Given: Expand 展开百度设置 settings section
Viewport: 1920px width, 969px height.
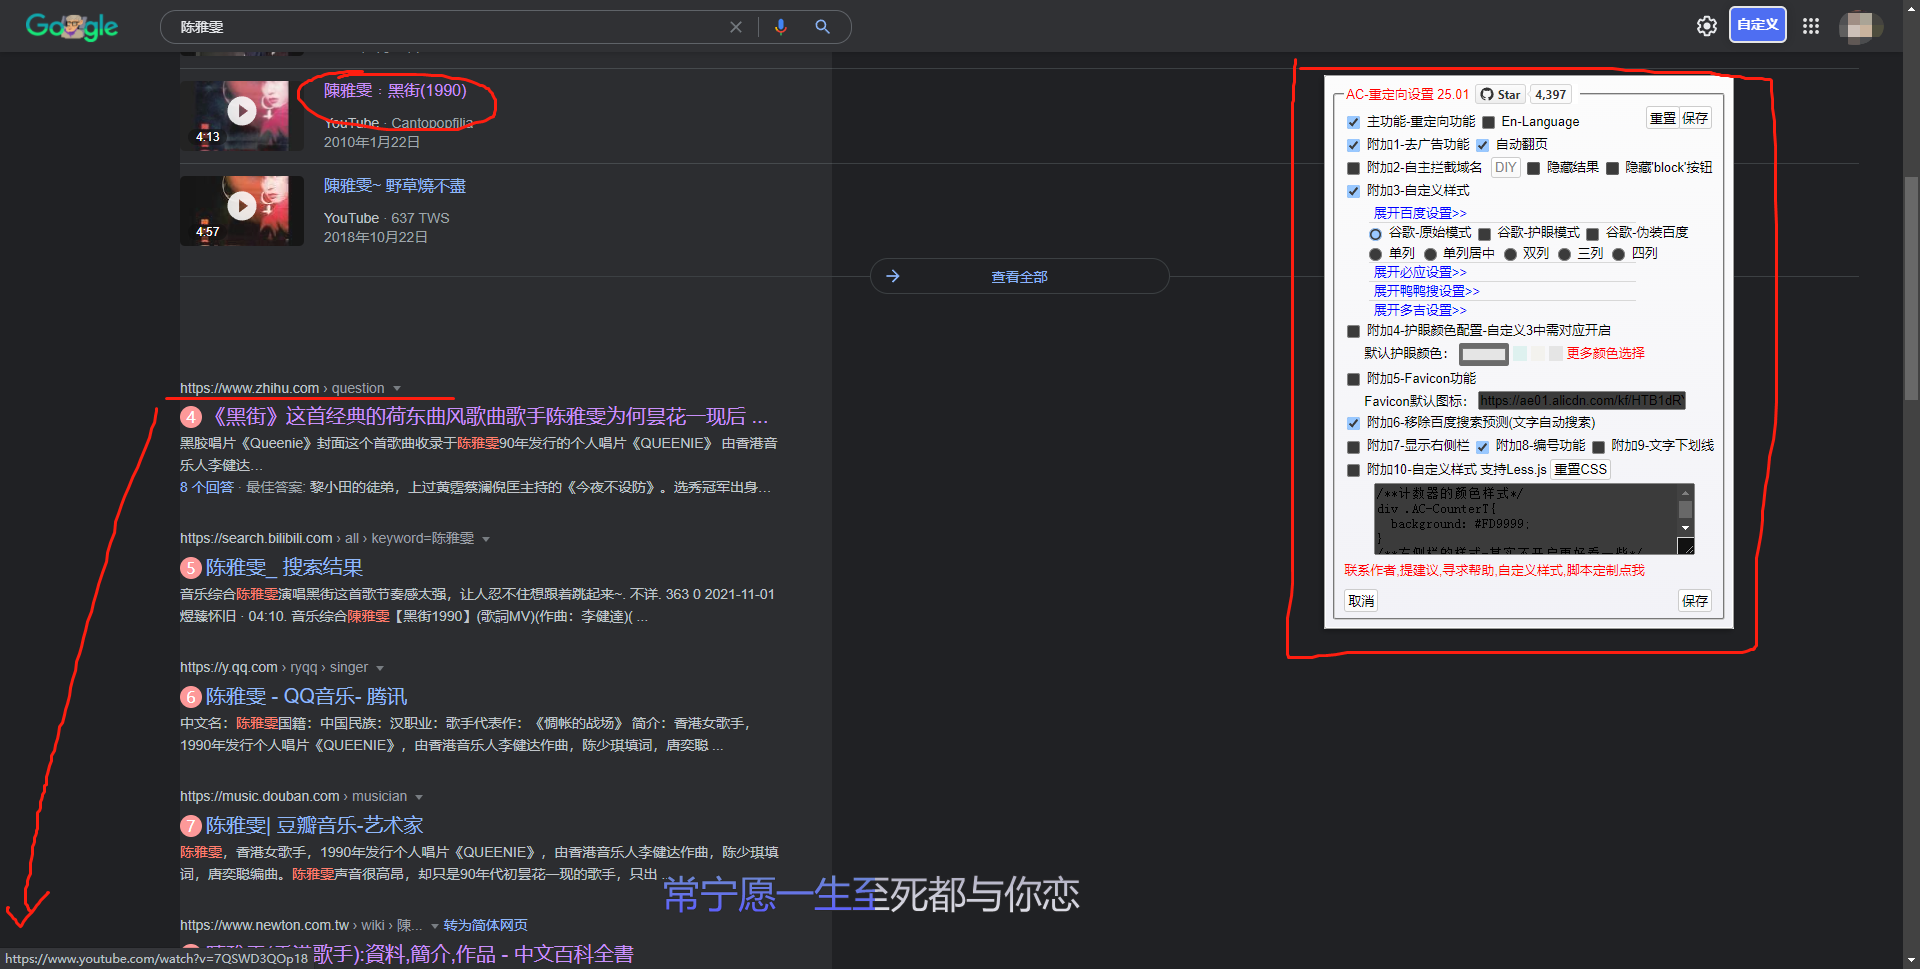Looking at the screenshot, I should 1420,213.
